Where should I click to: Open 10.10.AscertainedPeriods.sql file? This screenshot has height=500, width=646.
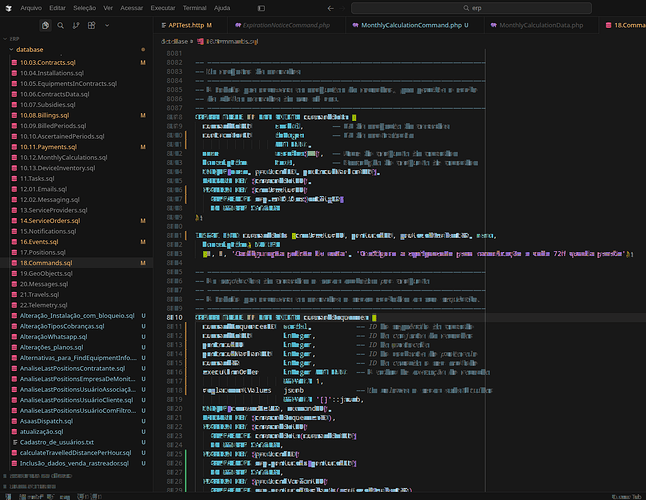tap(62, 136)
